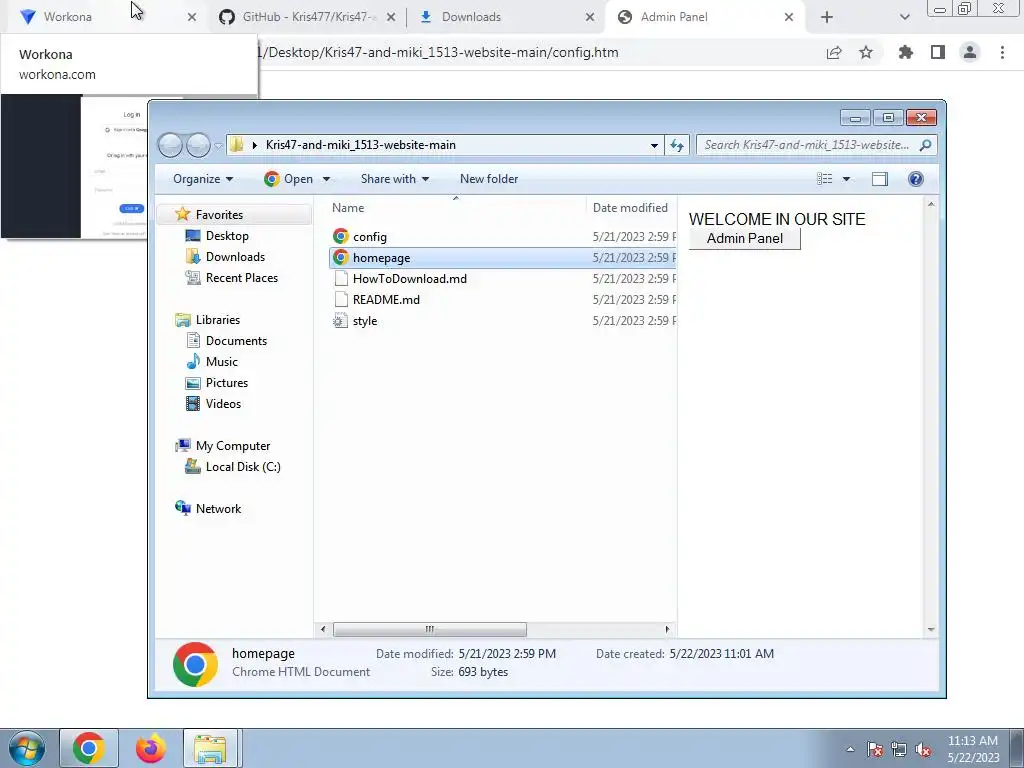
Task: Create a New folder
Action: pyautogui.click(x=489, y=179)
